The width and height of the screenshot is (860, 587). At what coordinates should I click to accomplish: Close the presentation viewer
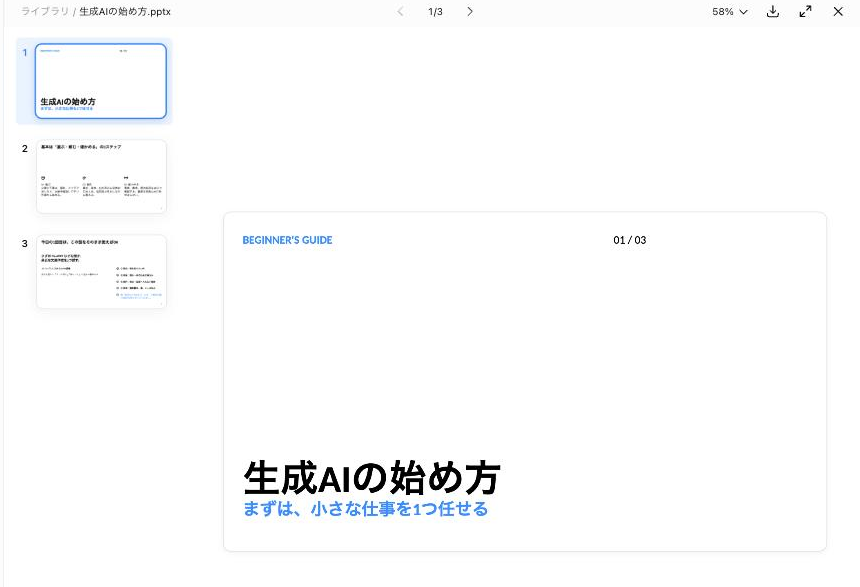click(x=838, y=12)
